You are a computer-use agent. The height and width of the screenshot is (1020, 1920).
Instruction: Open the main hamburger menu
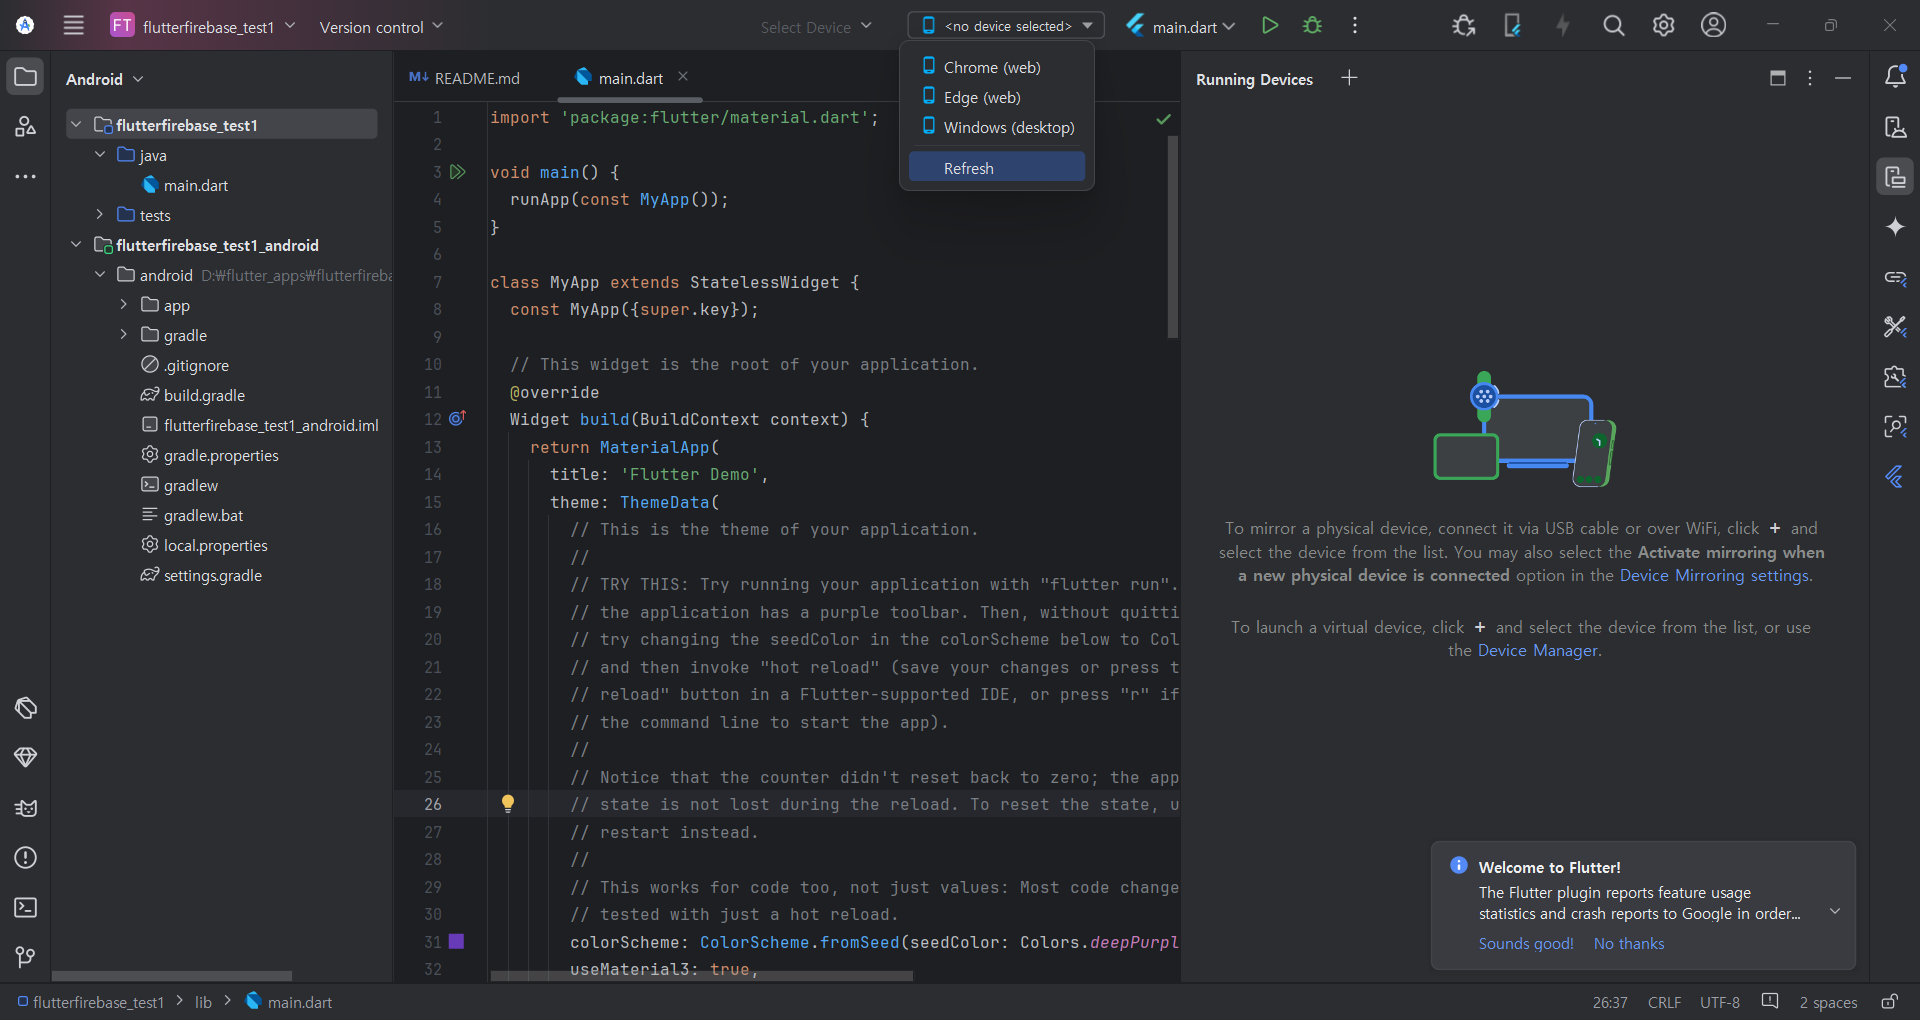[x=74, y=26]
